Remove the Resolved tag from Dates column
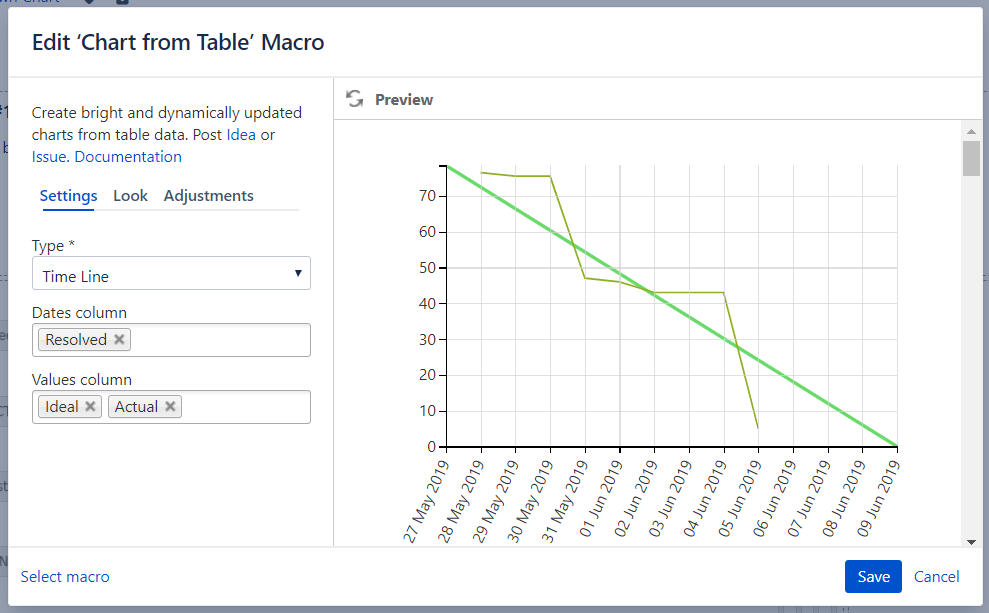The height and width of the screenshot is (613, 989). 120,340
